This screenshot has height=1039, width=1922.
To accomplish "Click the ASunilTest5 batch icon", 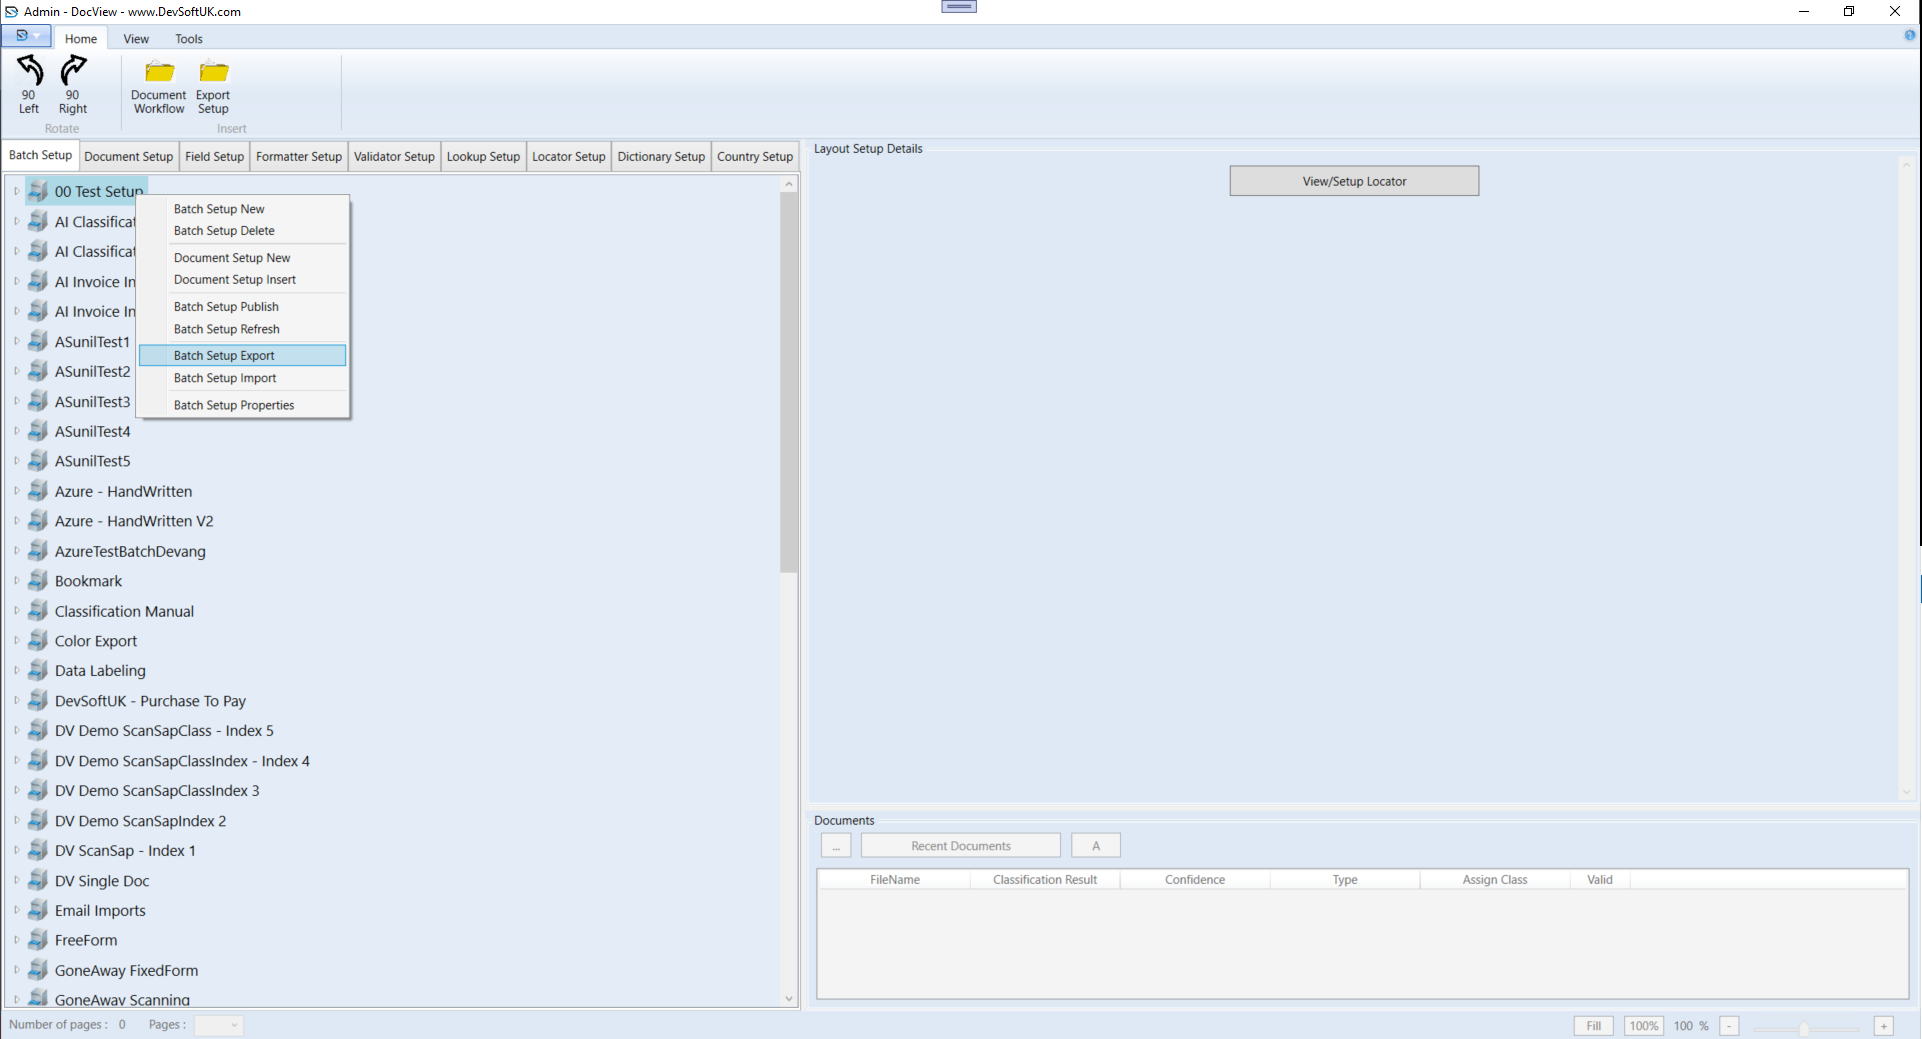I will pos(38,461).
